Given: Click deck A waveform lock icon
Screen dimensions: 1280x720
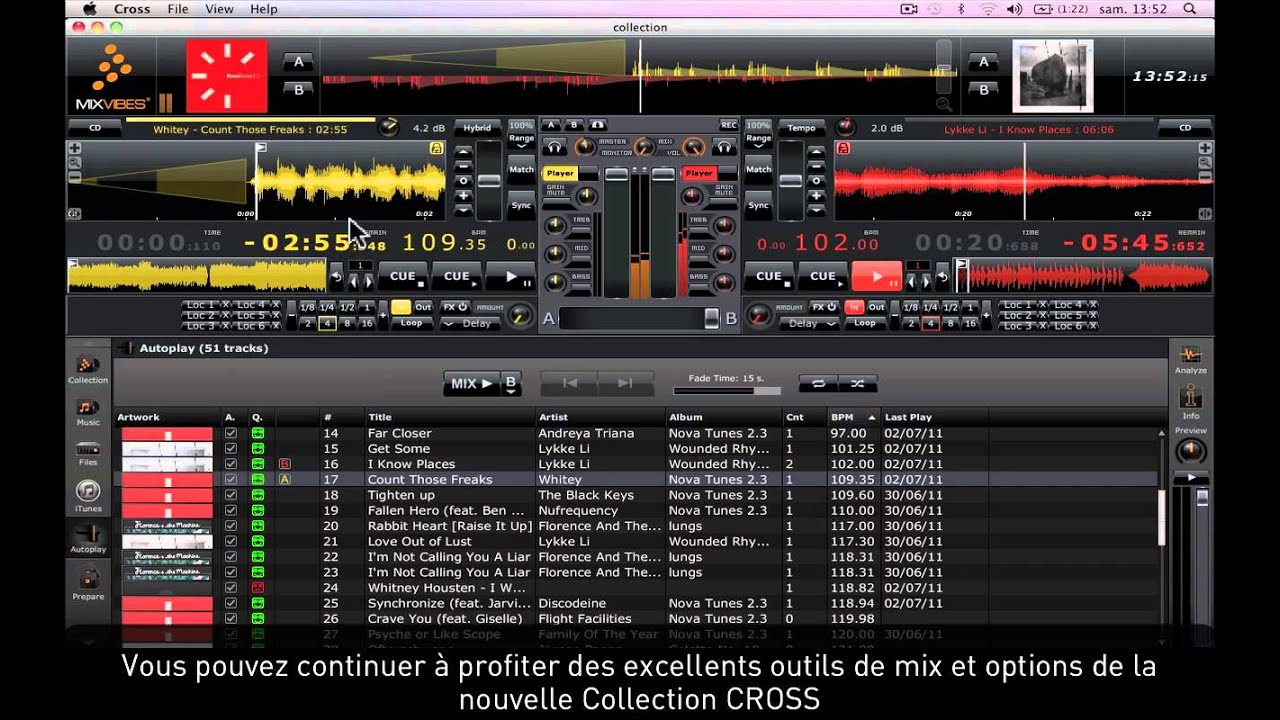Looking at the screenshot, I should 436,148.
